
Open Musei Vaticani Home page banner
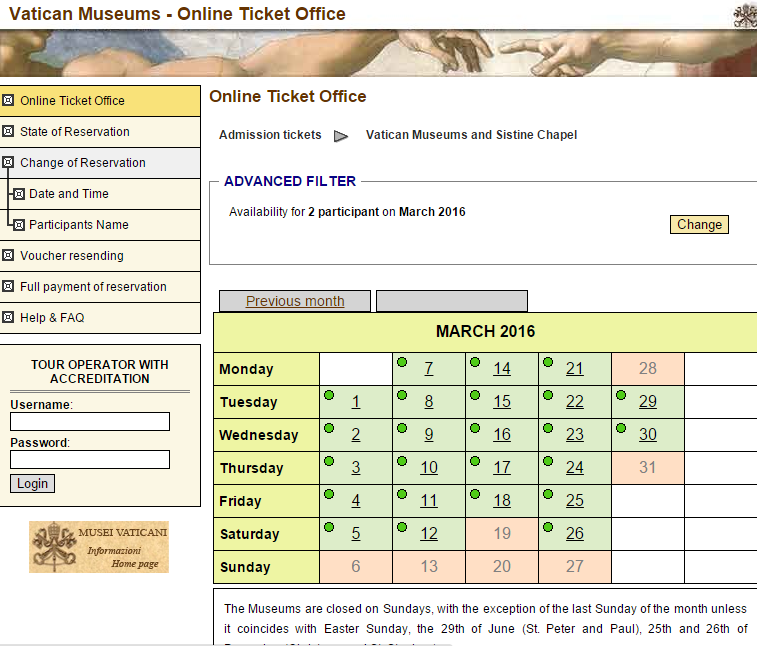coord(99,547)
